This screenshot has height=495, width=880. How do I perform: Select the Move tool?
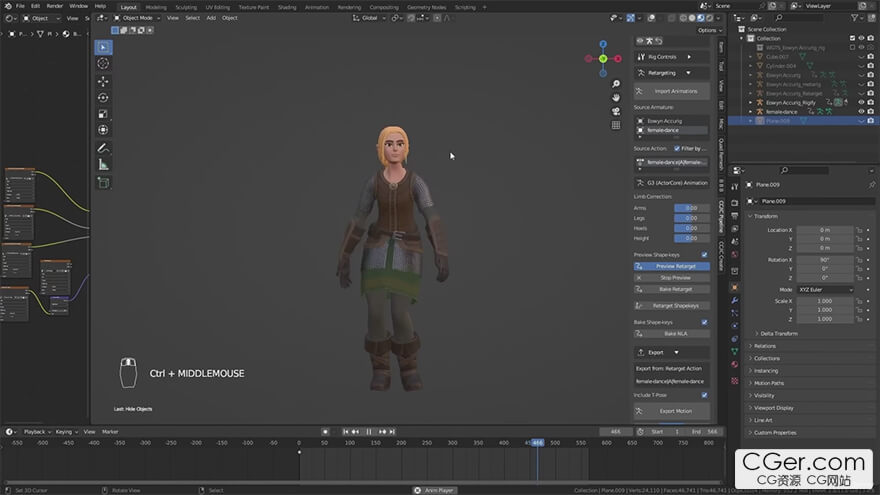(103, 81)
